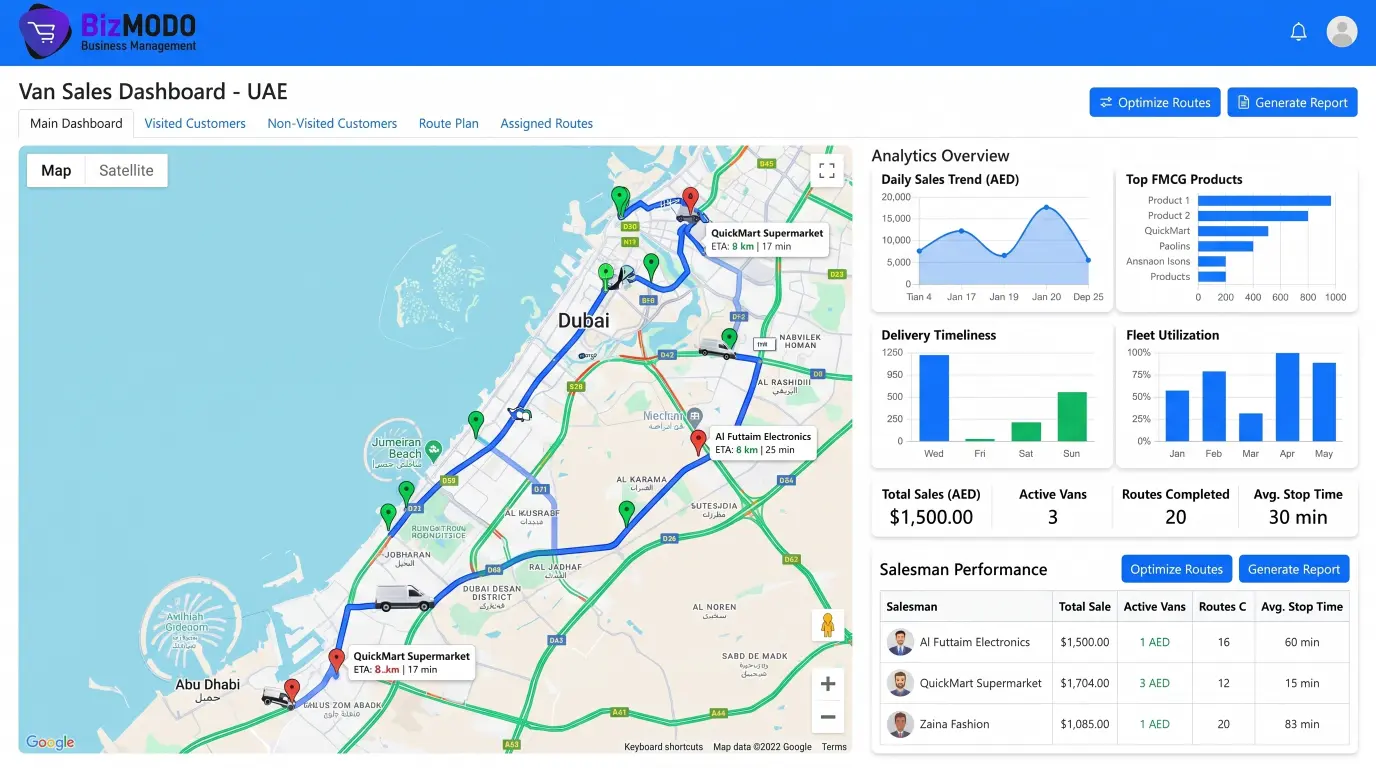1376x768 pixels.
Task: View the Assigned Routes tab
Action: [x=547, y=123]
